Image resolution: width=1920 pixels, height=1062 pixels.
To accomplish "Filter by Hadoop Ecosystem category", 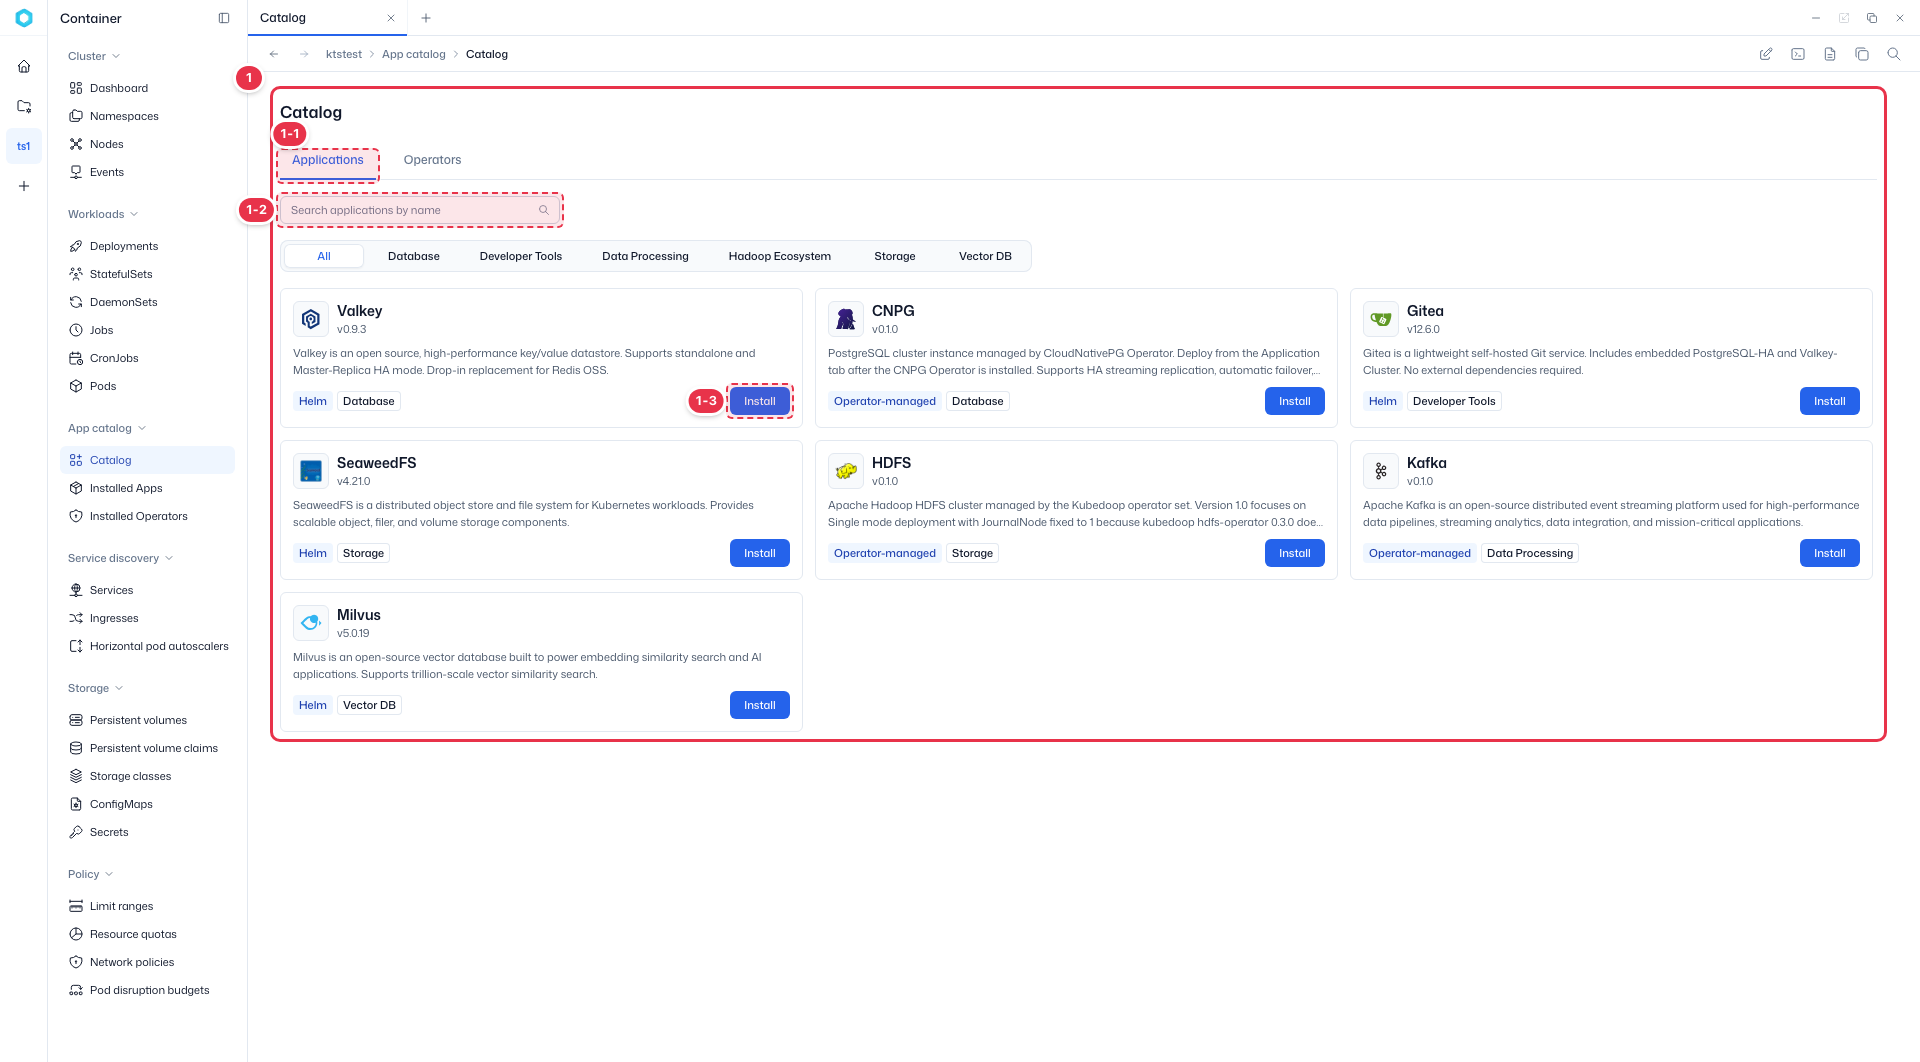I will (780, 256).
